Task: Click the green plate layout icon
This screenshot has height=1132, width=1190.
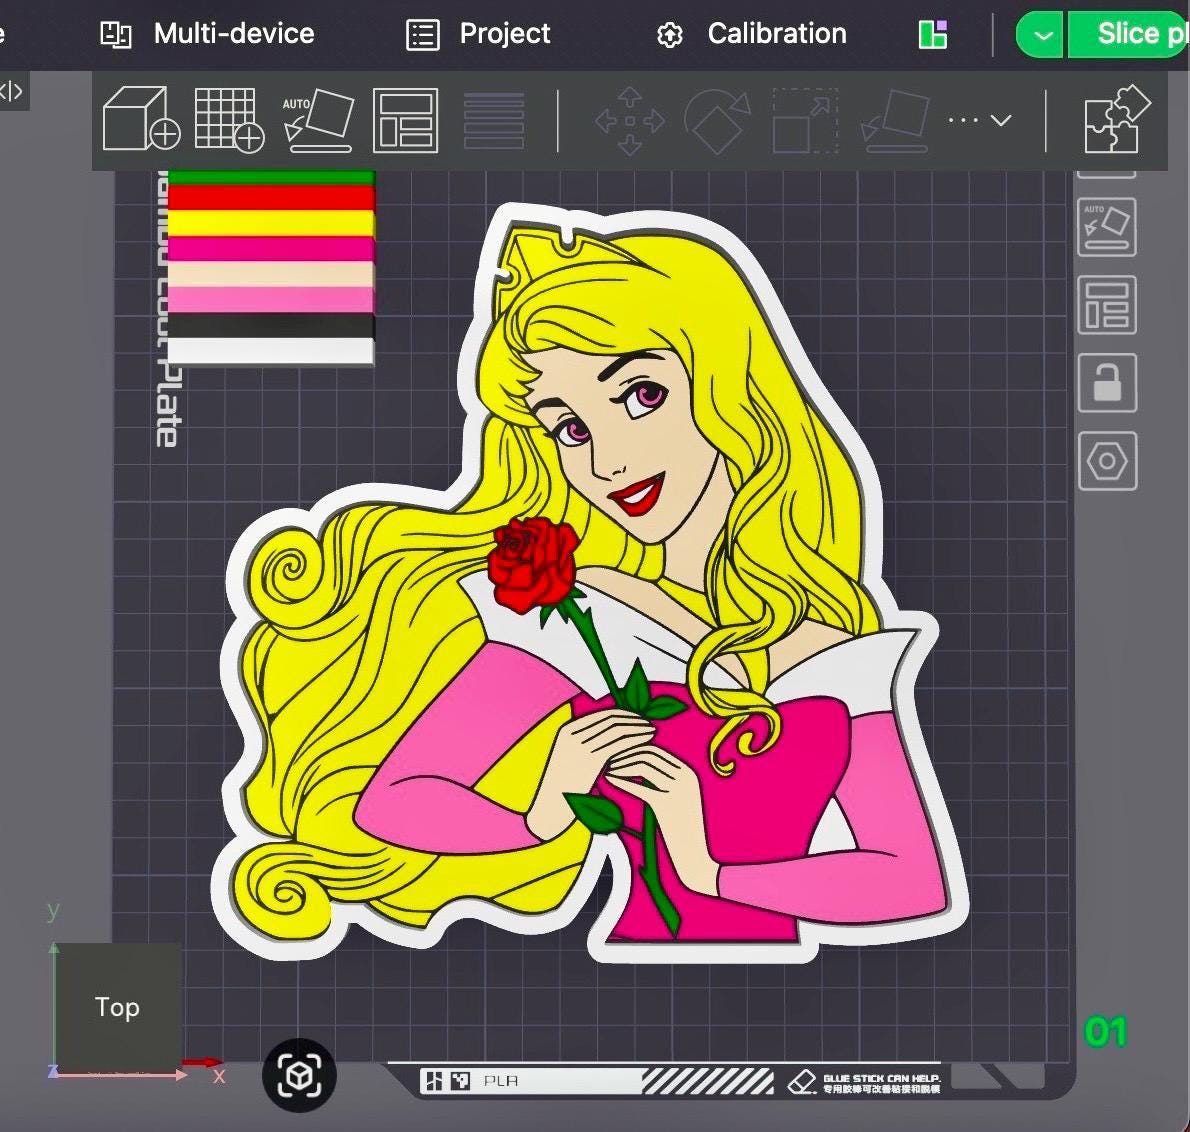Action: [x=933, y=35]
